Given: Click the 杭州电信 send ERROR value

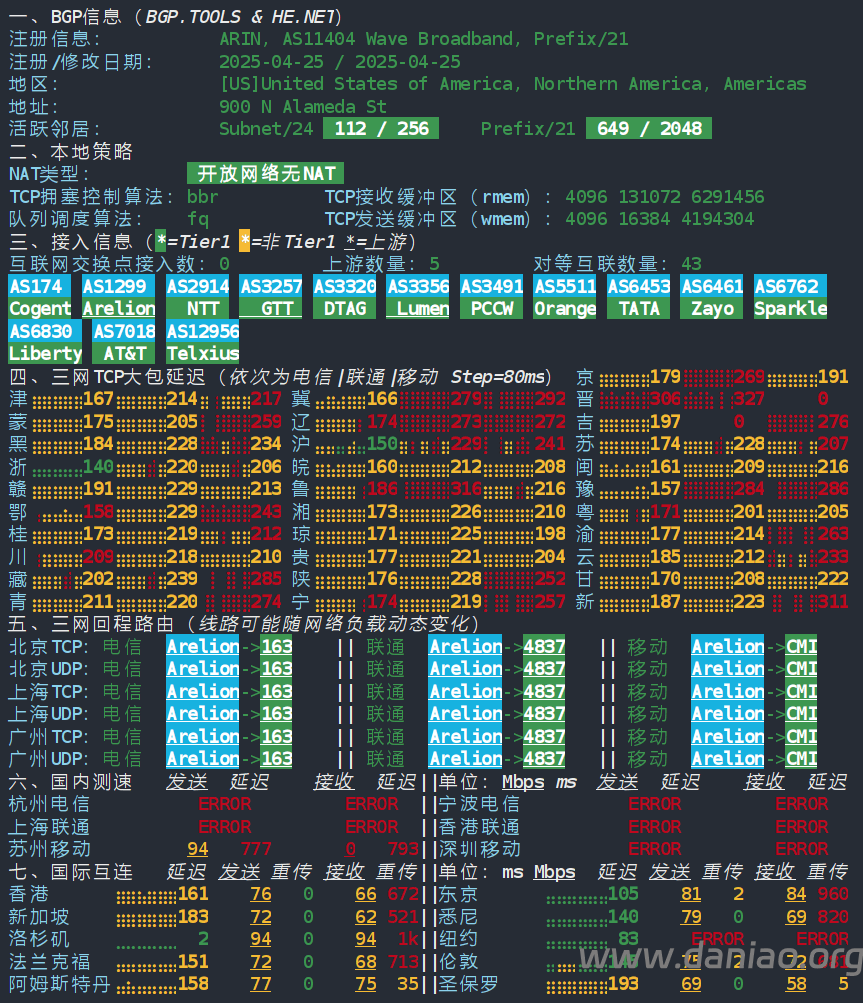Looking at the screenshot, I should (x=225, y=803).
